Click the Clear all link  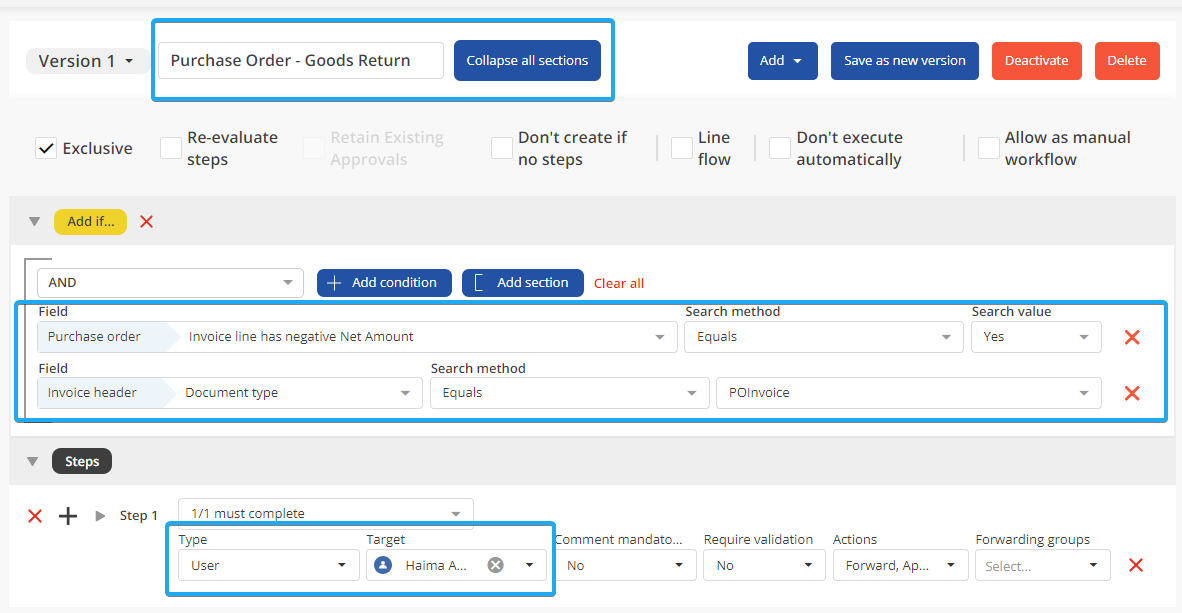(619, 283)
